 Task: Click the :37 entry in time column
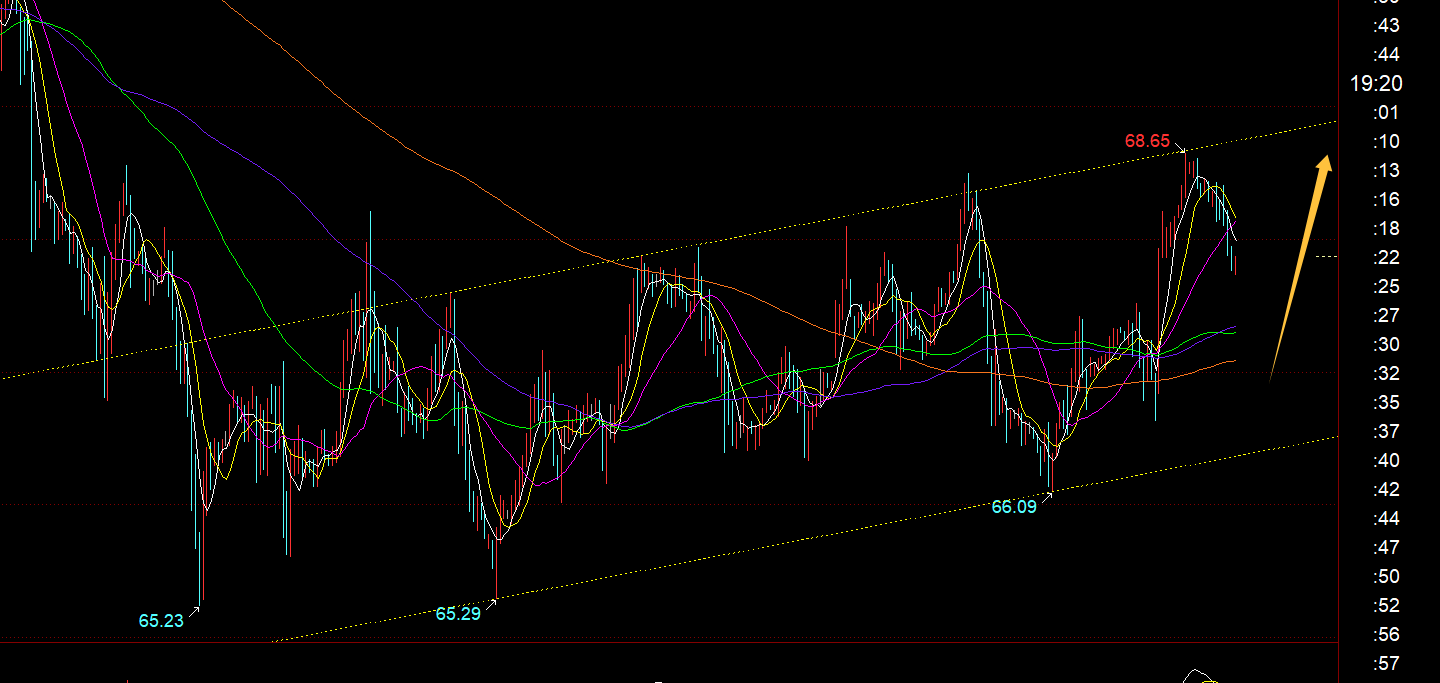click(1386, 432)
